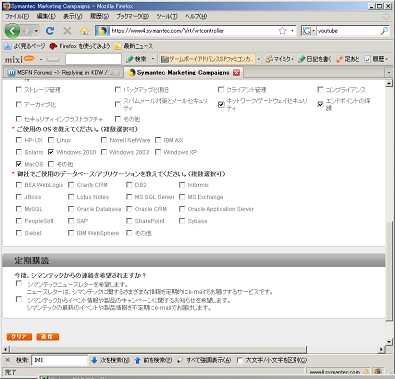
Task: Open the list all tabs dropdown
Action: click(x=388, y=73)
